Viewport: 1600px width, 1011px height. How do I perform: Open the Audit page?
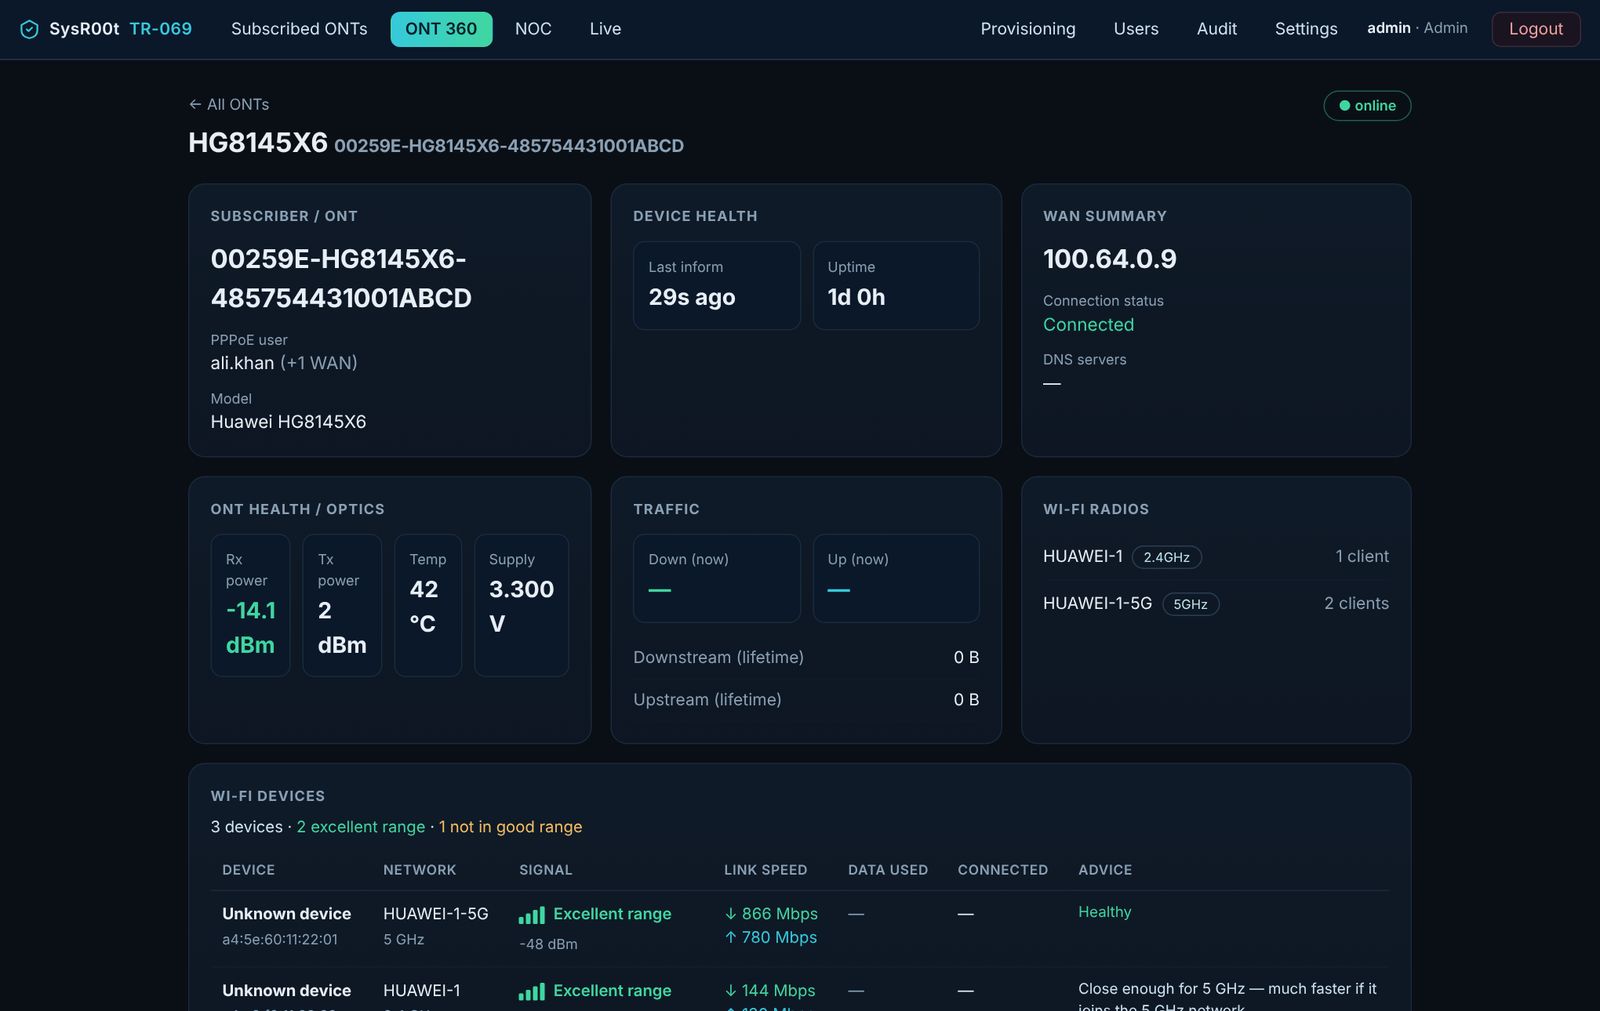[x=1217, y=29]
